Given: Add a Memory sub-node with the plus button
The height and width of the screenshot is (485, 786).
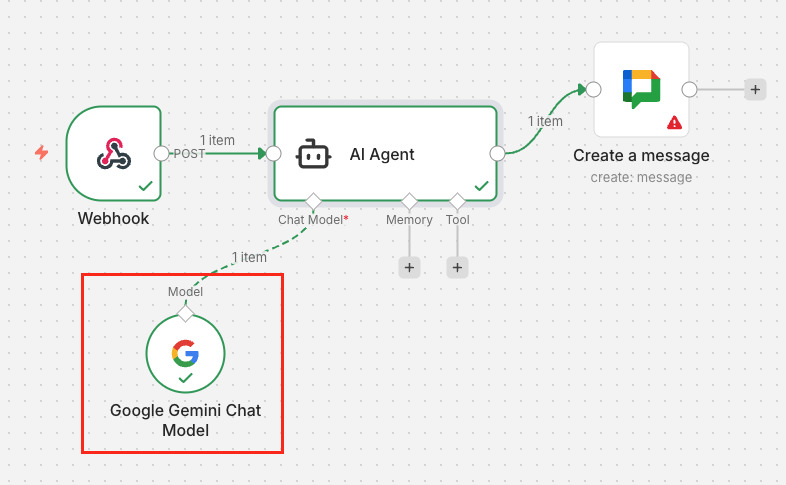Looking at the screenshot, I should tap(409, 267).
